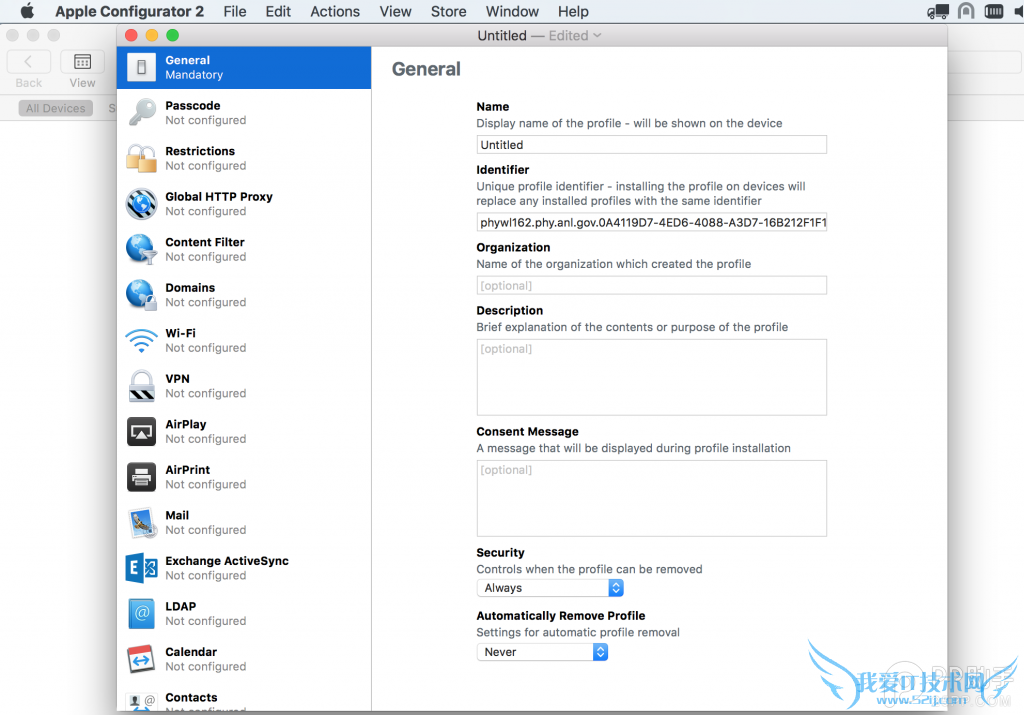Select the LDAP row label
This screenshot has width=1024, height=715.
click(x=180, y=607)
